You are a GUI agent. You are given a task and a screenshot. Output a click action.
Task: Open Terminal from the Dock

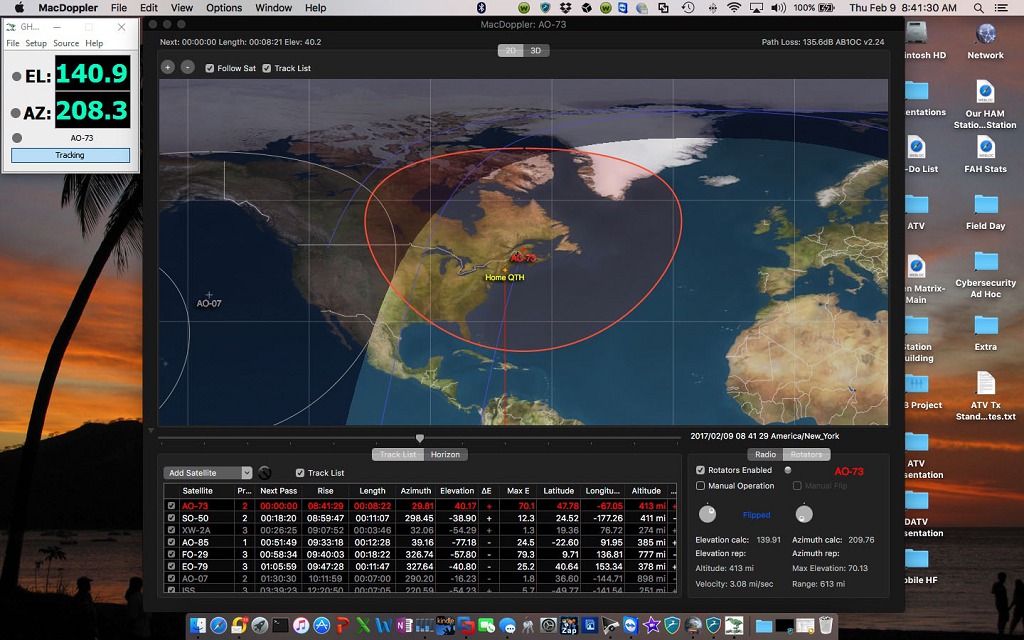[280, 625]
